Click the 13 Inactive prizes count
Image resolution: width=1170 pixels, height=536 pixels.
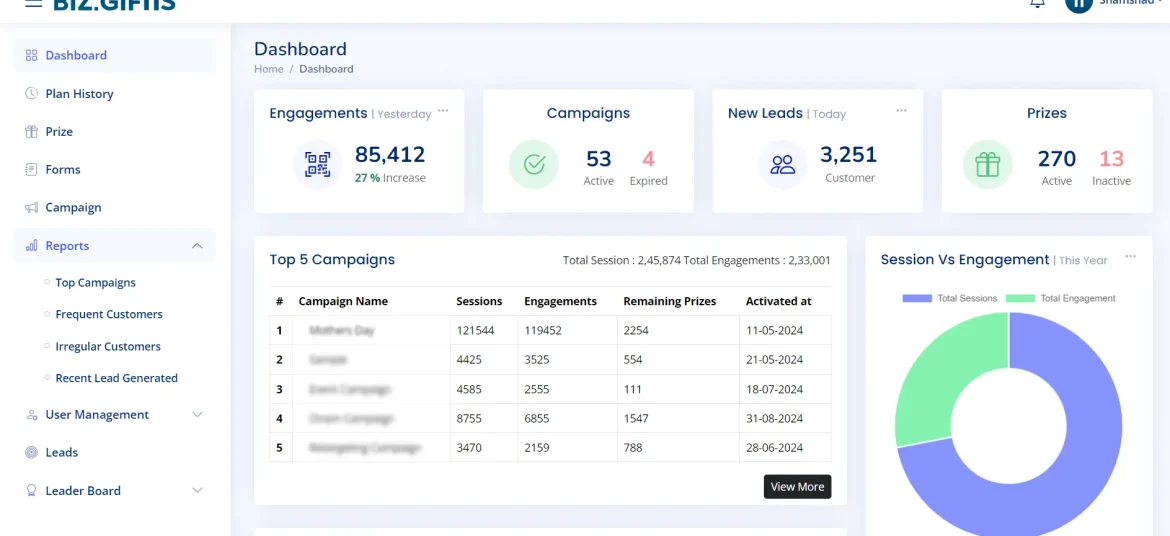[x=1111, y=159]
